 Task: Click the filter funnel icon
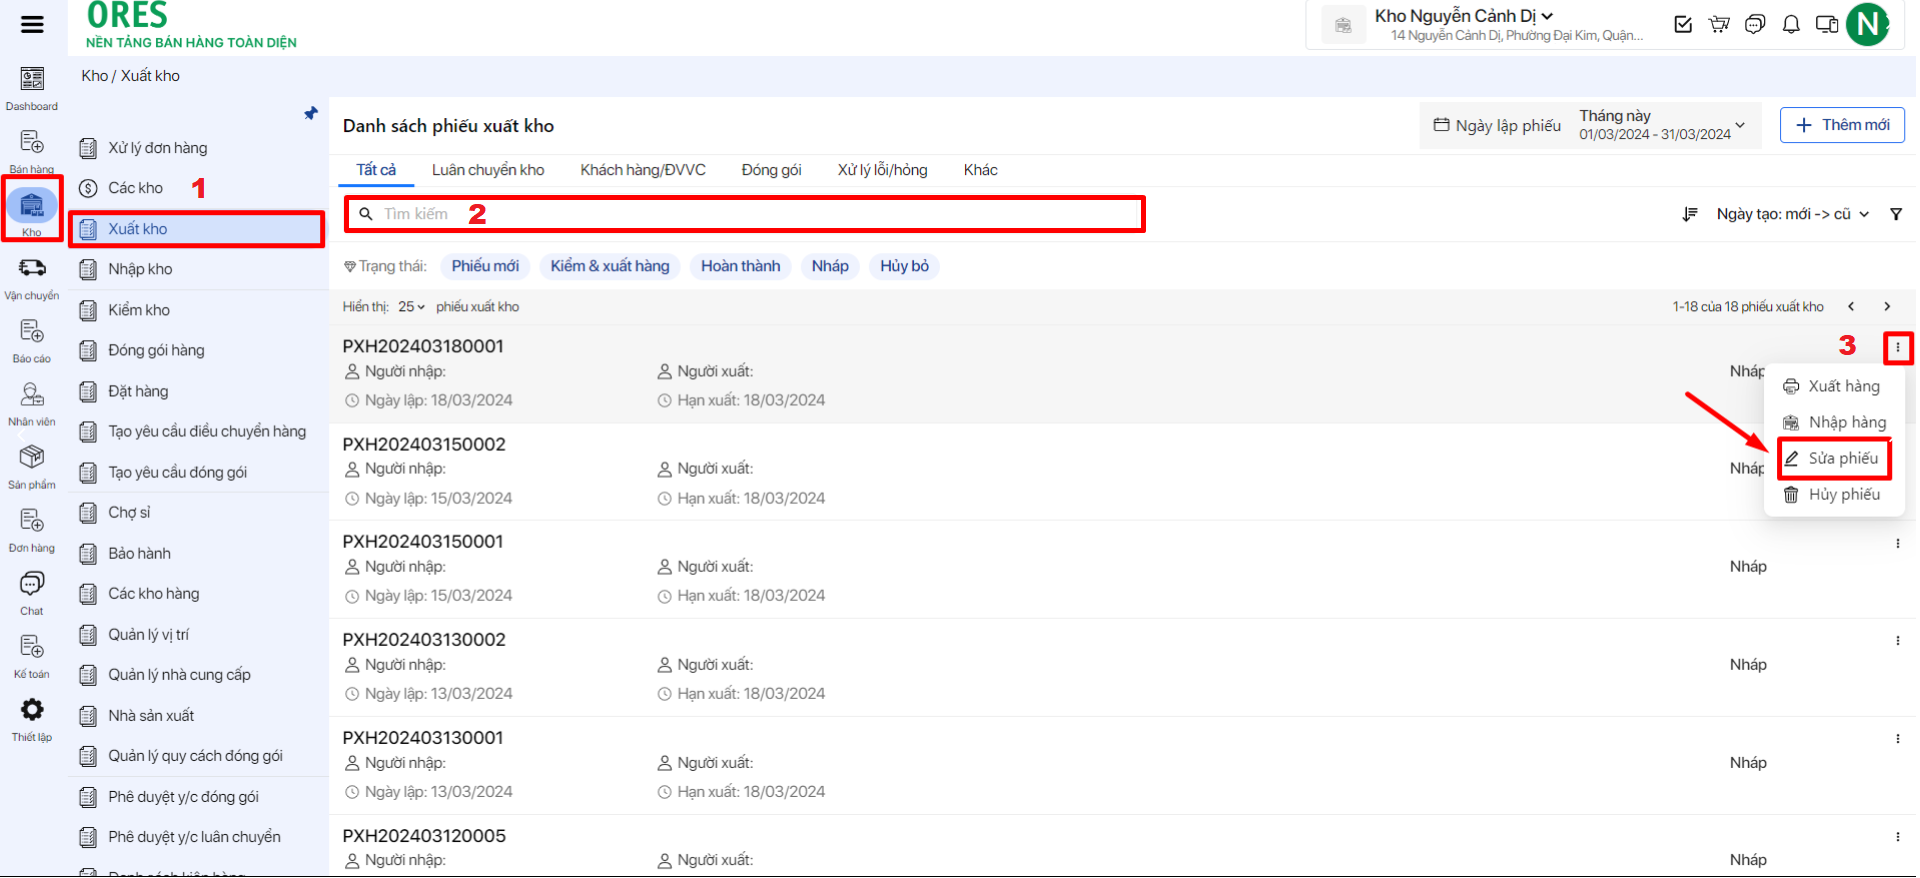(x=1896, y=214)
